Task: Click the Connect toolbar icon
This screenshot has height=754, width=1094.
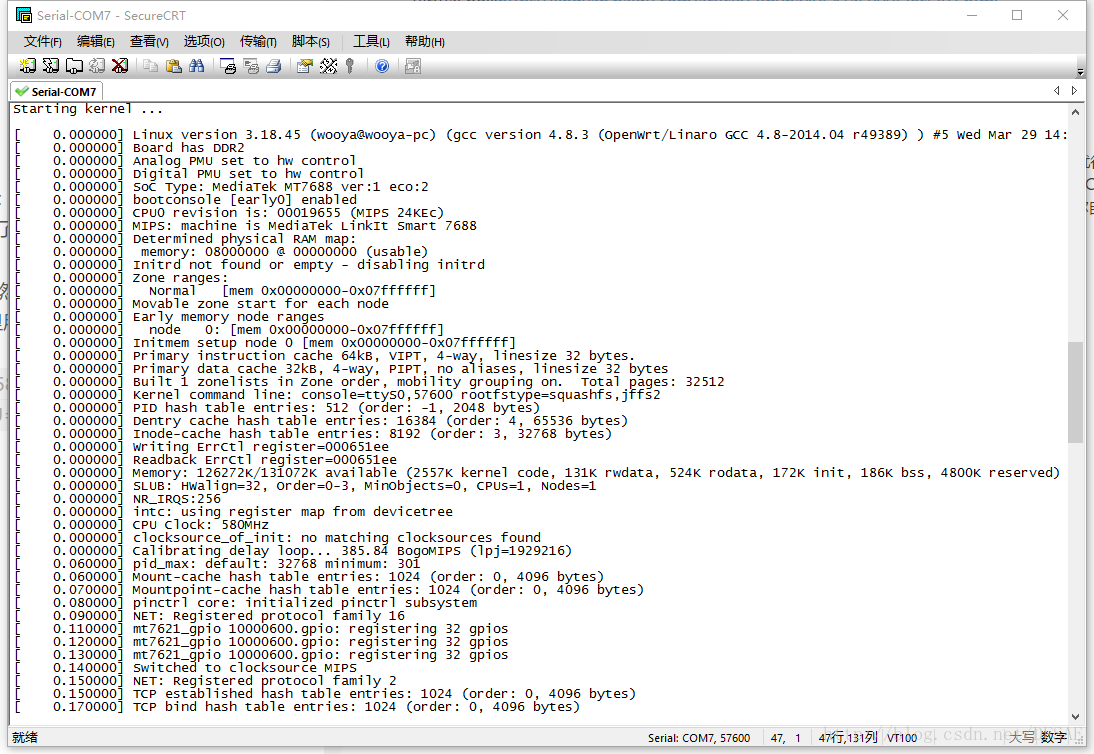Action: point(28,66)
